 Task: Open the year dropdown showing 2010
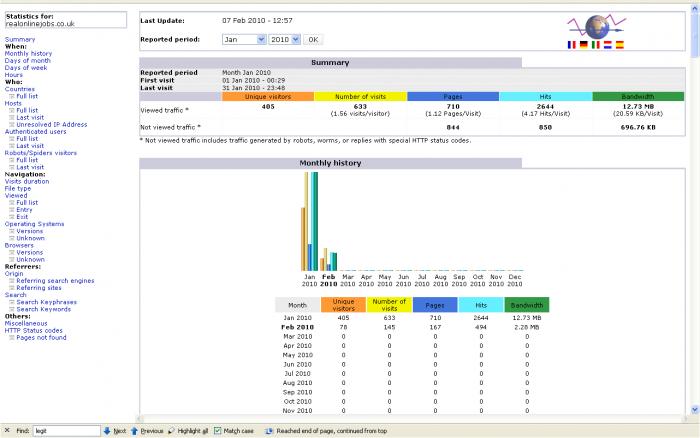pos(284,39)
